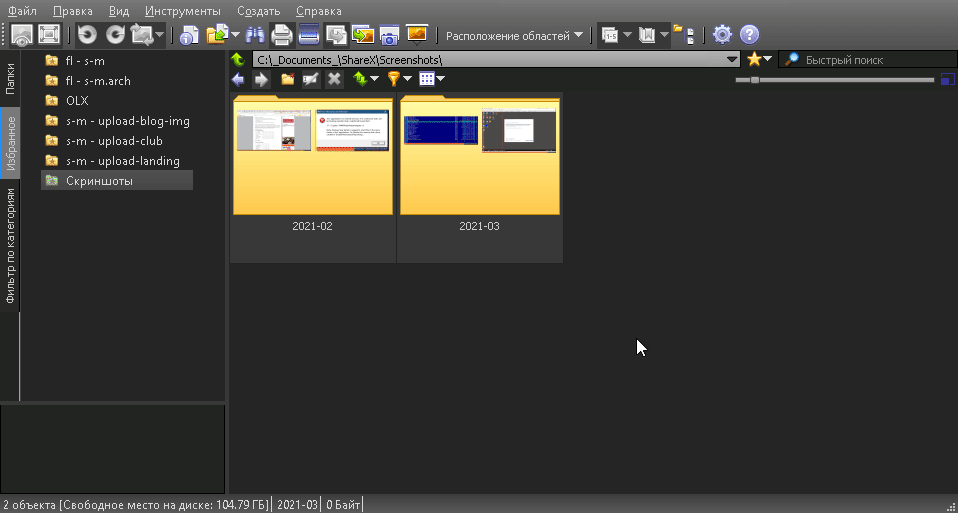The image size is (958, 513).
Task: Open the Вид menu
Action: click(x=119, y=11)
